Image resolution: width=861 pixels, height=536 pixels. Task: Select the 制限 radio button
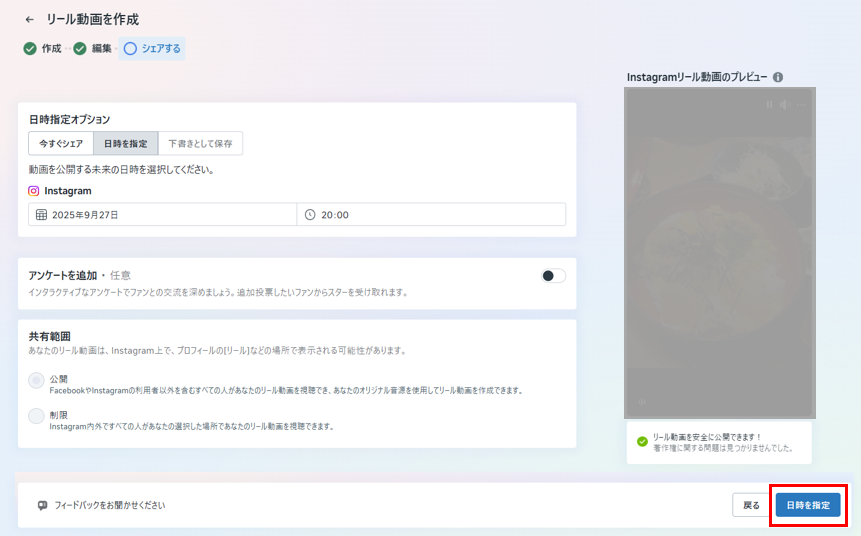pyautogui.click(x=37, y=416)
